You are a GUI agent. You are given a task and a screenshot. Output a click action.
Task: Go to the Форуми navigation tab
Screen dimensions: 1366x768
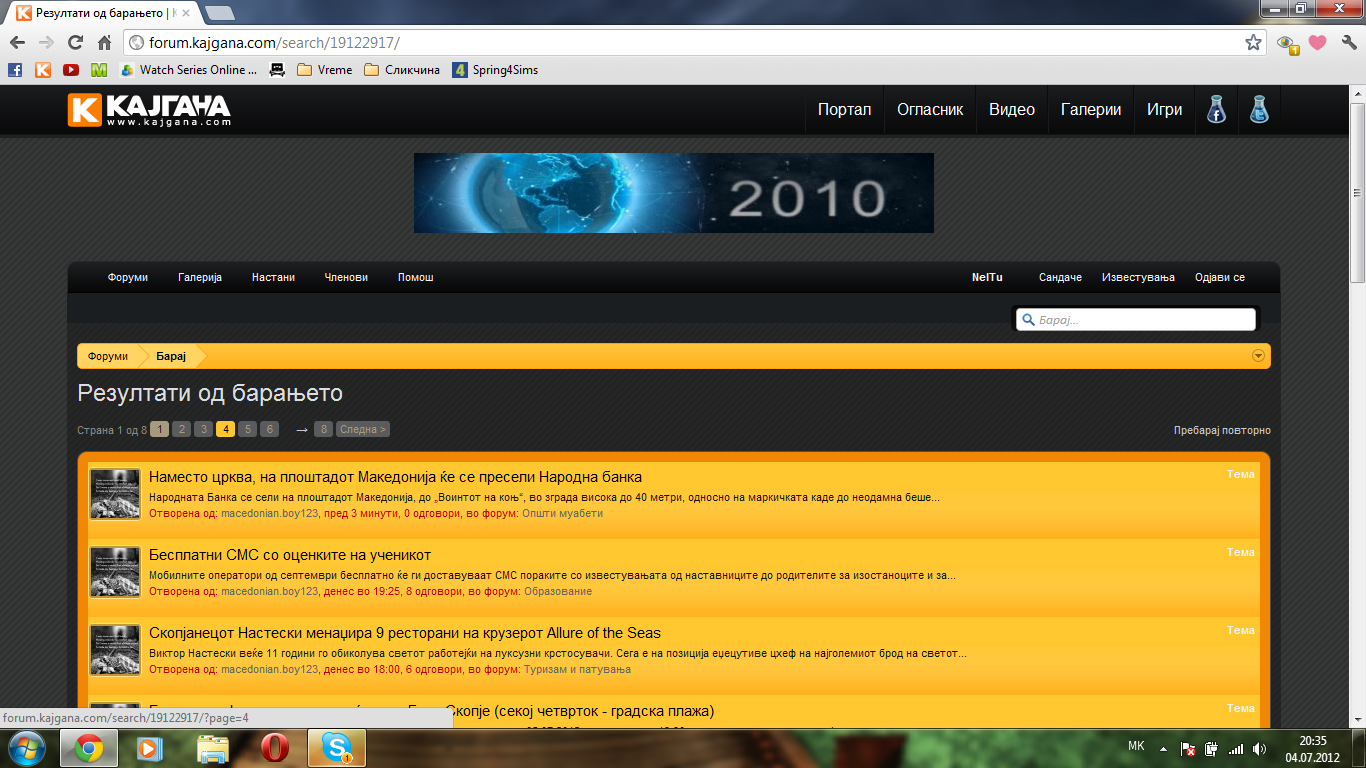pyautogui.click(x=128, y=277)
